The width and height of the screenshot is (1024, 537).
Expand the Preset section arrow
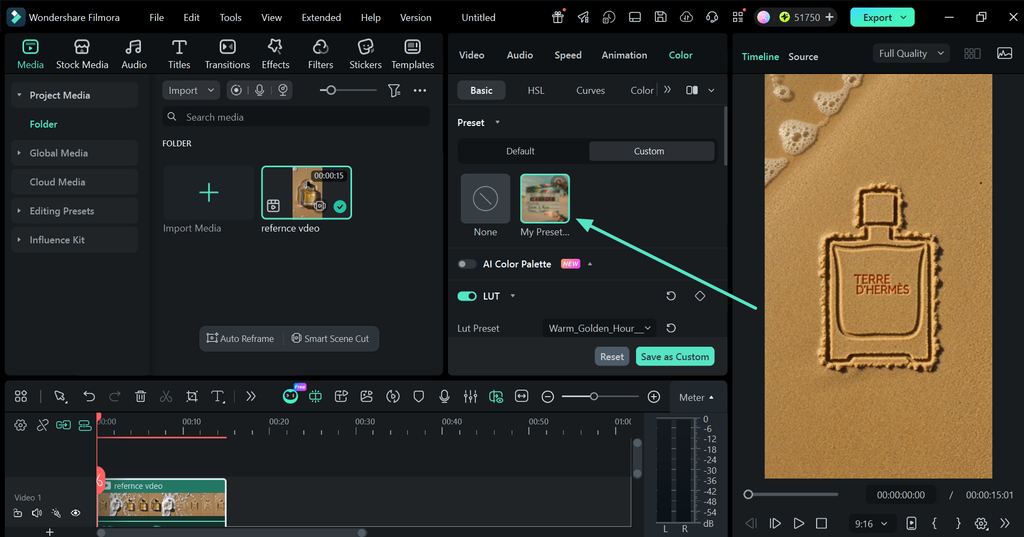point(498,122)
